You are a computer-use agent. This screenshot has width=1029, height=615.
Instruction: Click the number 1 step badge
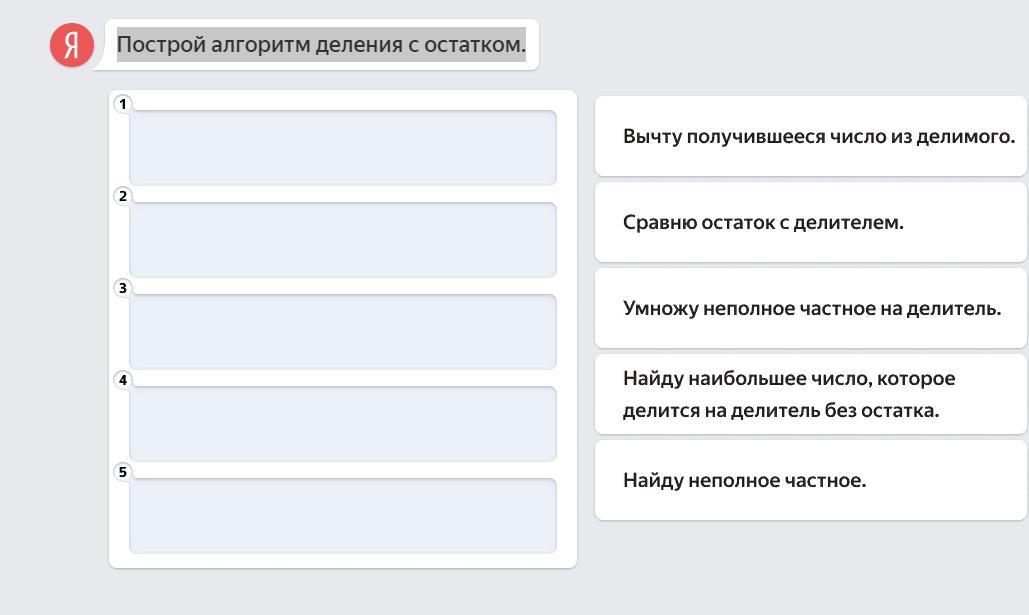[x=123, y=104]
